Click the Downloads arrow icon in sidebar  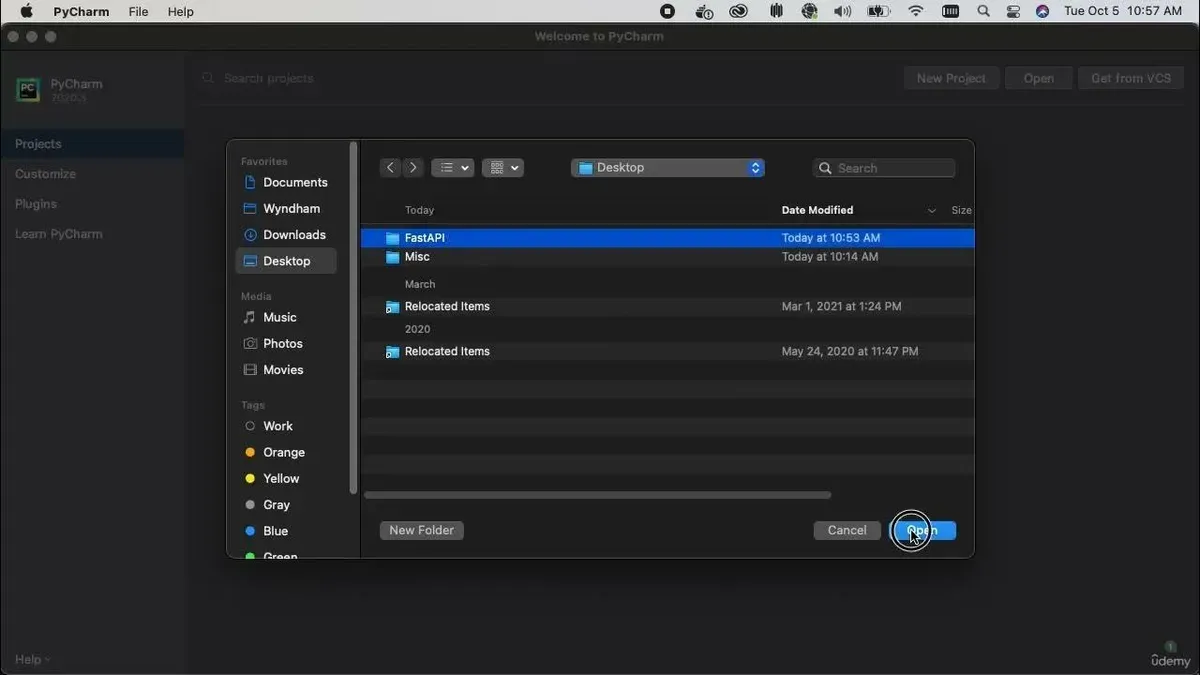tap(250, 235)
